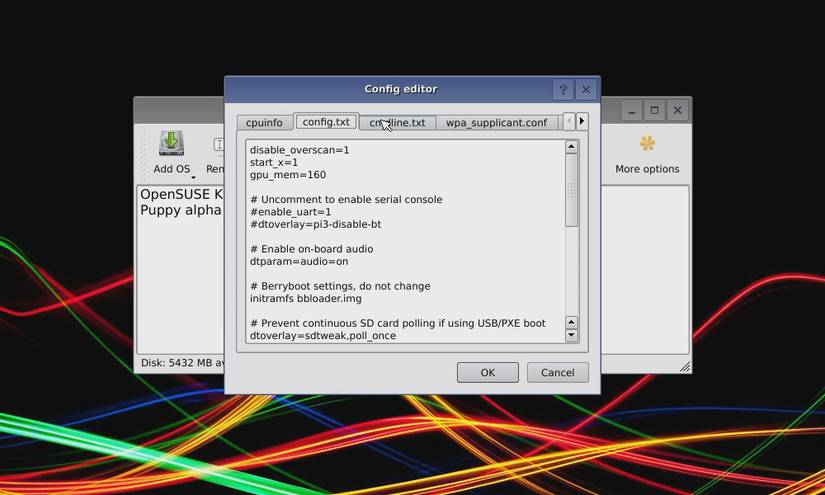Viewport: 825px width, 495px height.
Task: Click the #dtoverlay=pi3-disable-bt line
Action: pyautogui.click(x=316, y=224)
